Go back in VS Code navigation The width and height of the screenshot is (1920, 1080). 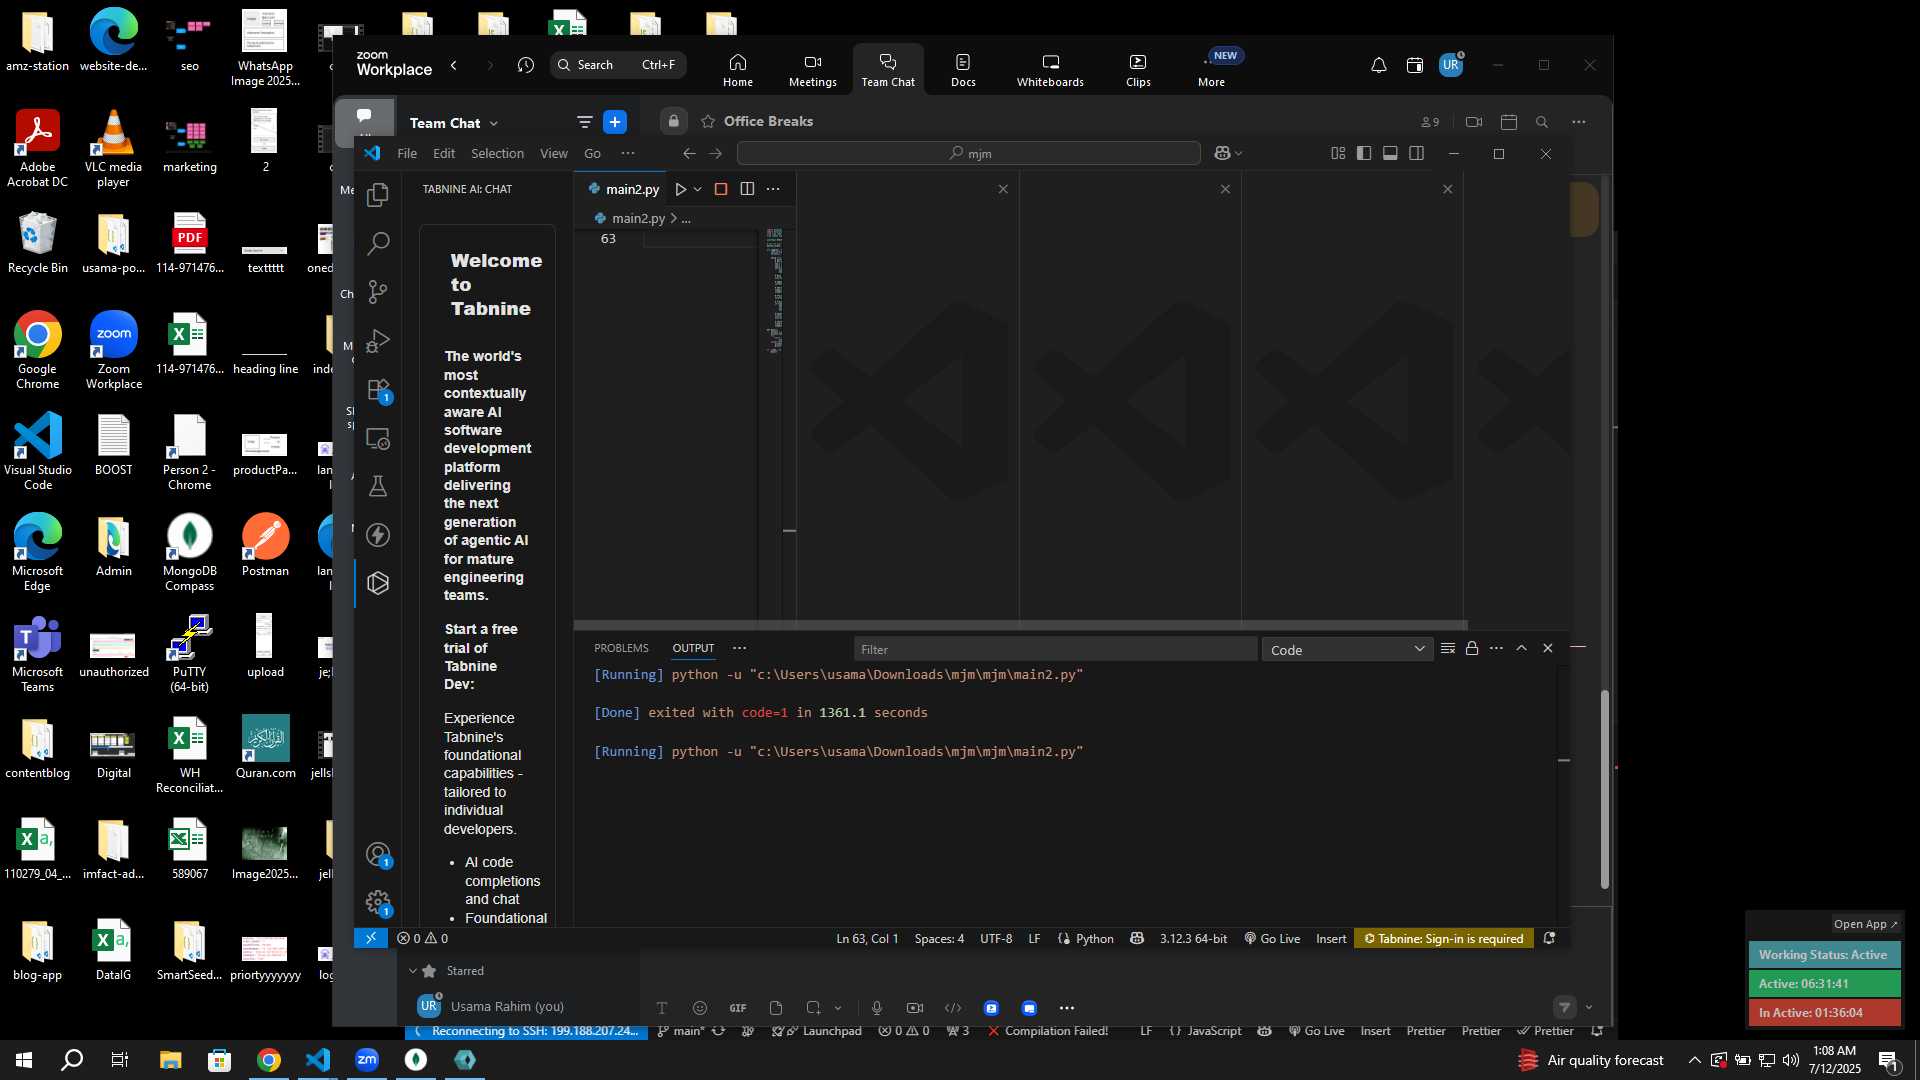pos(689,153)
